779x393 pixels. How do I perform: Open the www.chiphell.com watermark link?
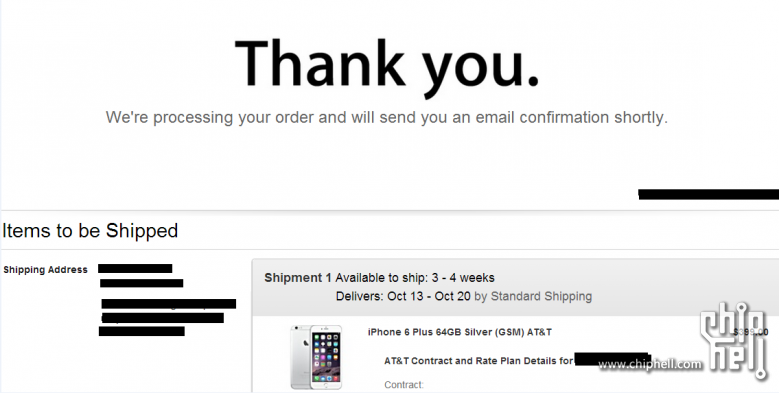(x=650, y=364)
